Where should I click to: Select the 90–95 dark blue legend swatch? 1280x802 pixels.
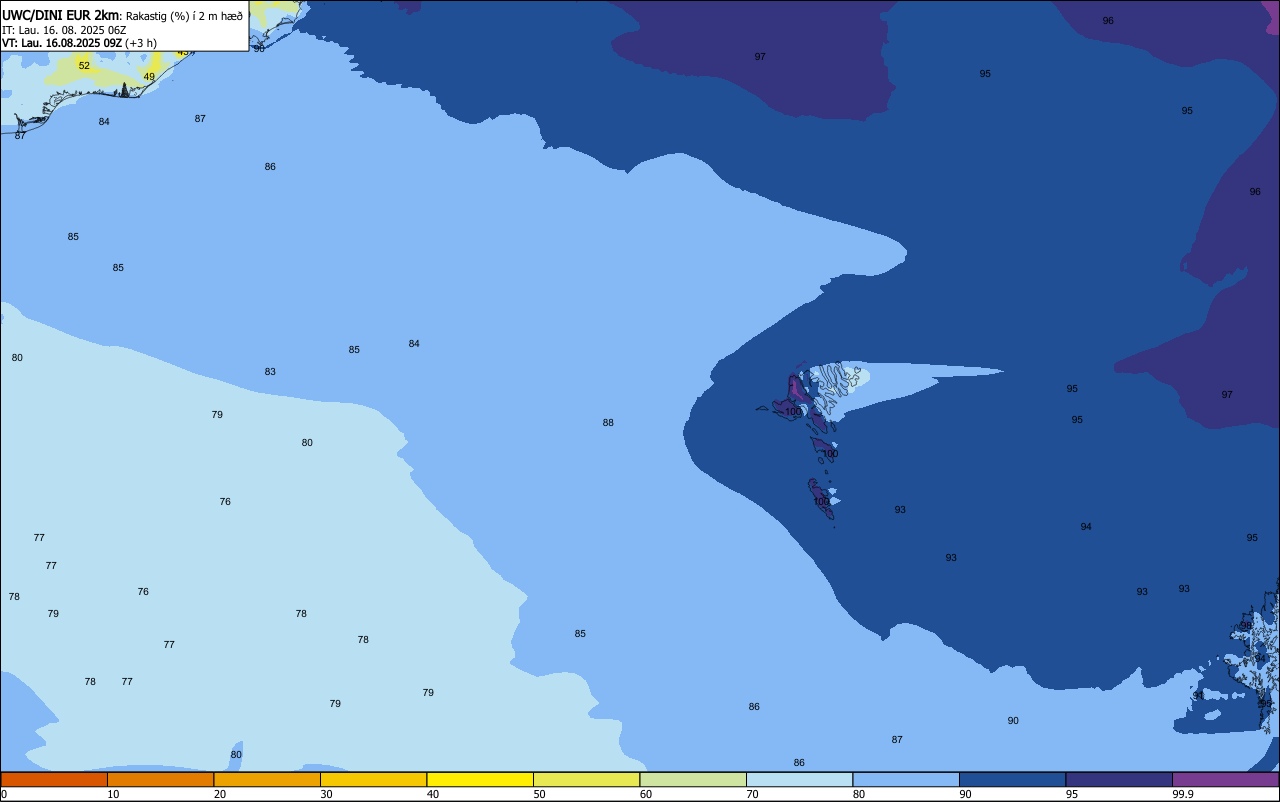pyautogui.click(x=1012, y=779)
